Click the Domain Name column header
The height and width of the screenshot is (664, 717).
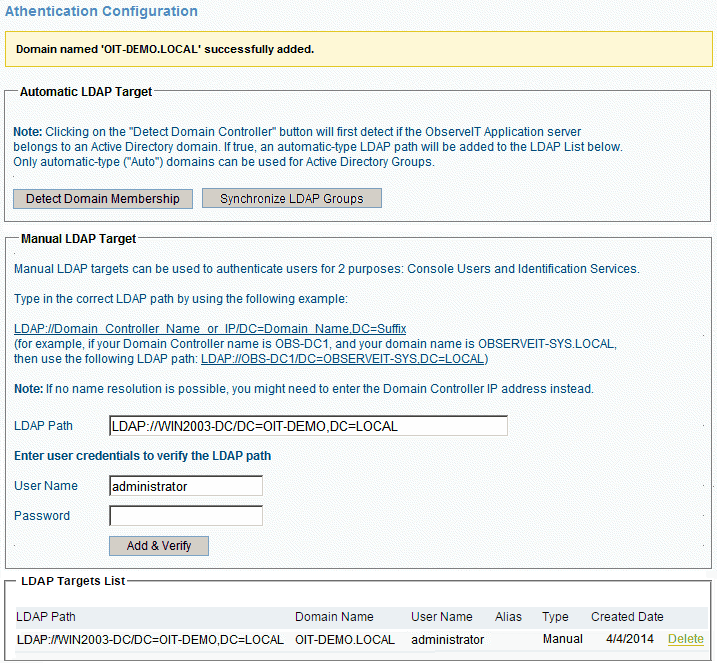pos(334,617)
